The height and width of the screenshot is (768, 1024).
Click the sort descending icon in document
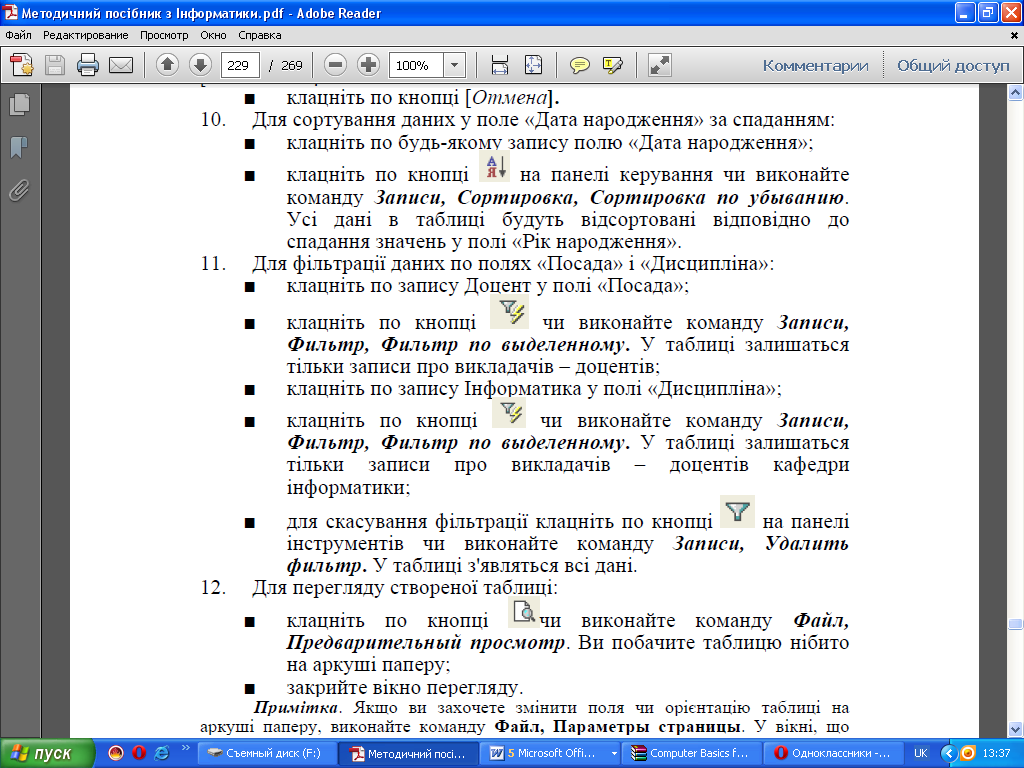494,166
